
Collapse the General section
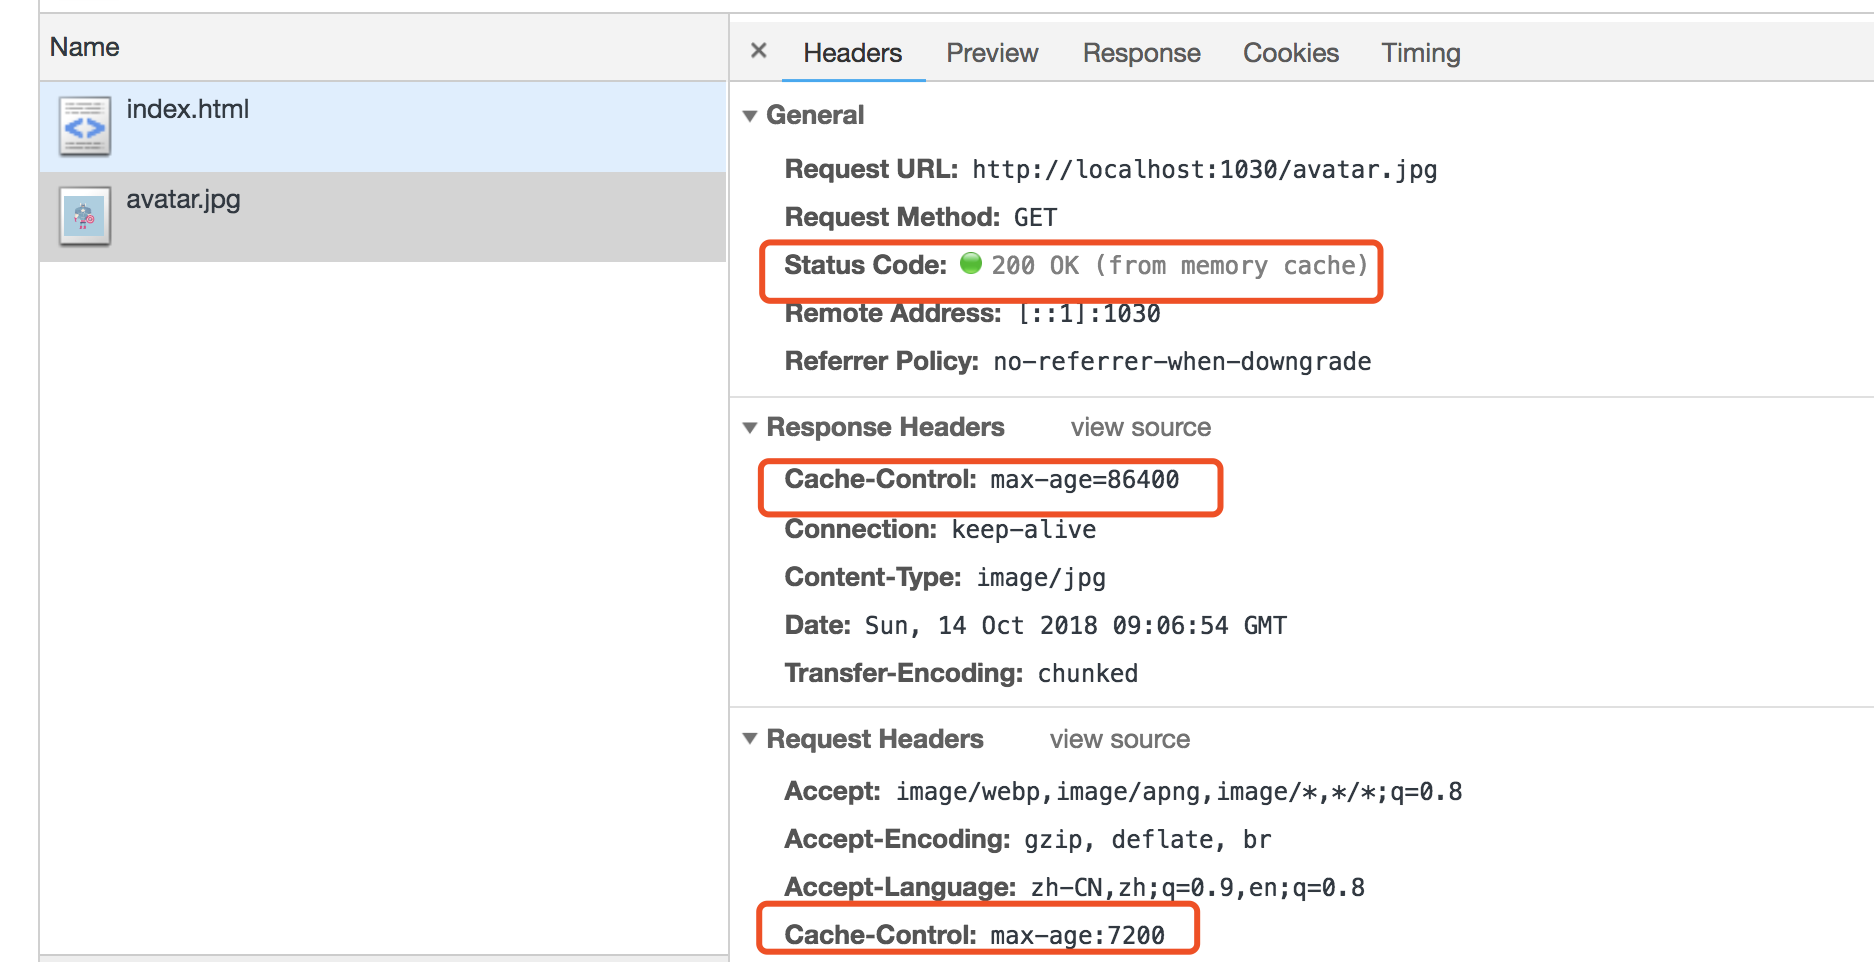tap(750, 116)
